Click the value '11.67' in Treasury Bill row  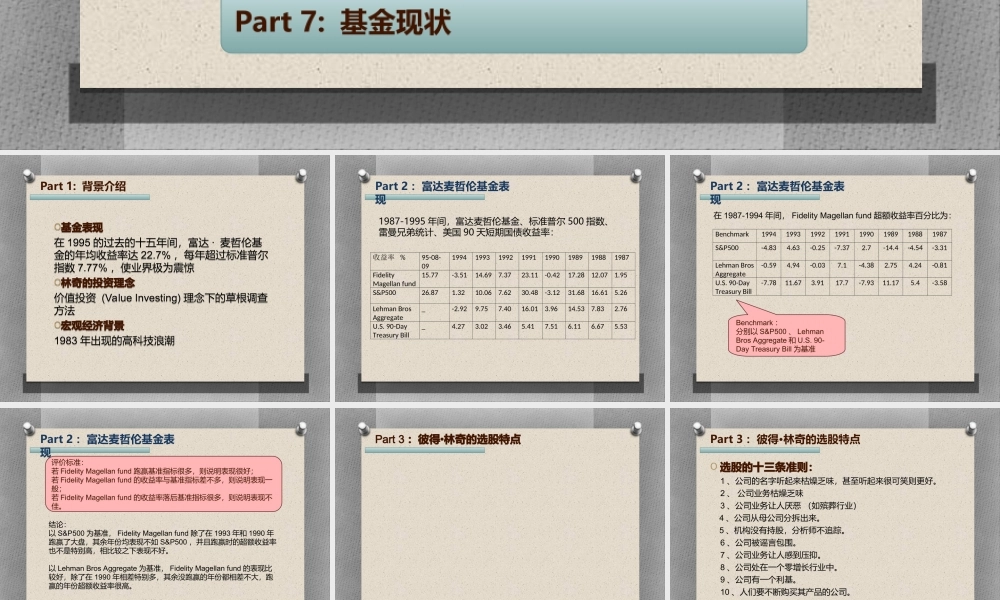tap(793, 283)
